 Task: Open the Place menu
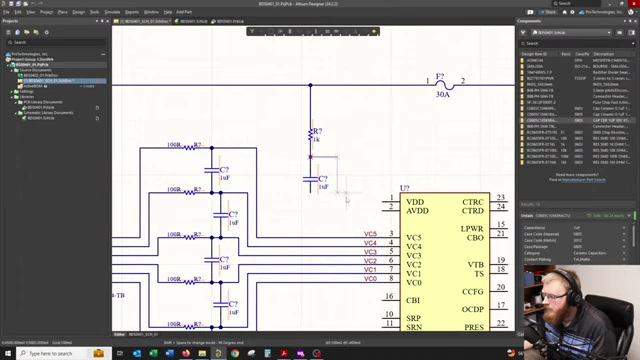click(x=62, y=12)
